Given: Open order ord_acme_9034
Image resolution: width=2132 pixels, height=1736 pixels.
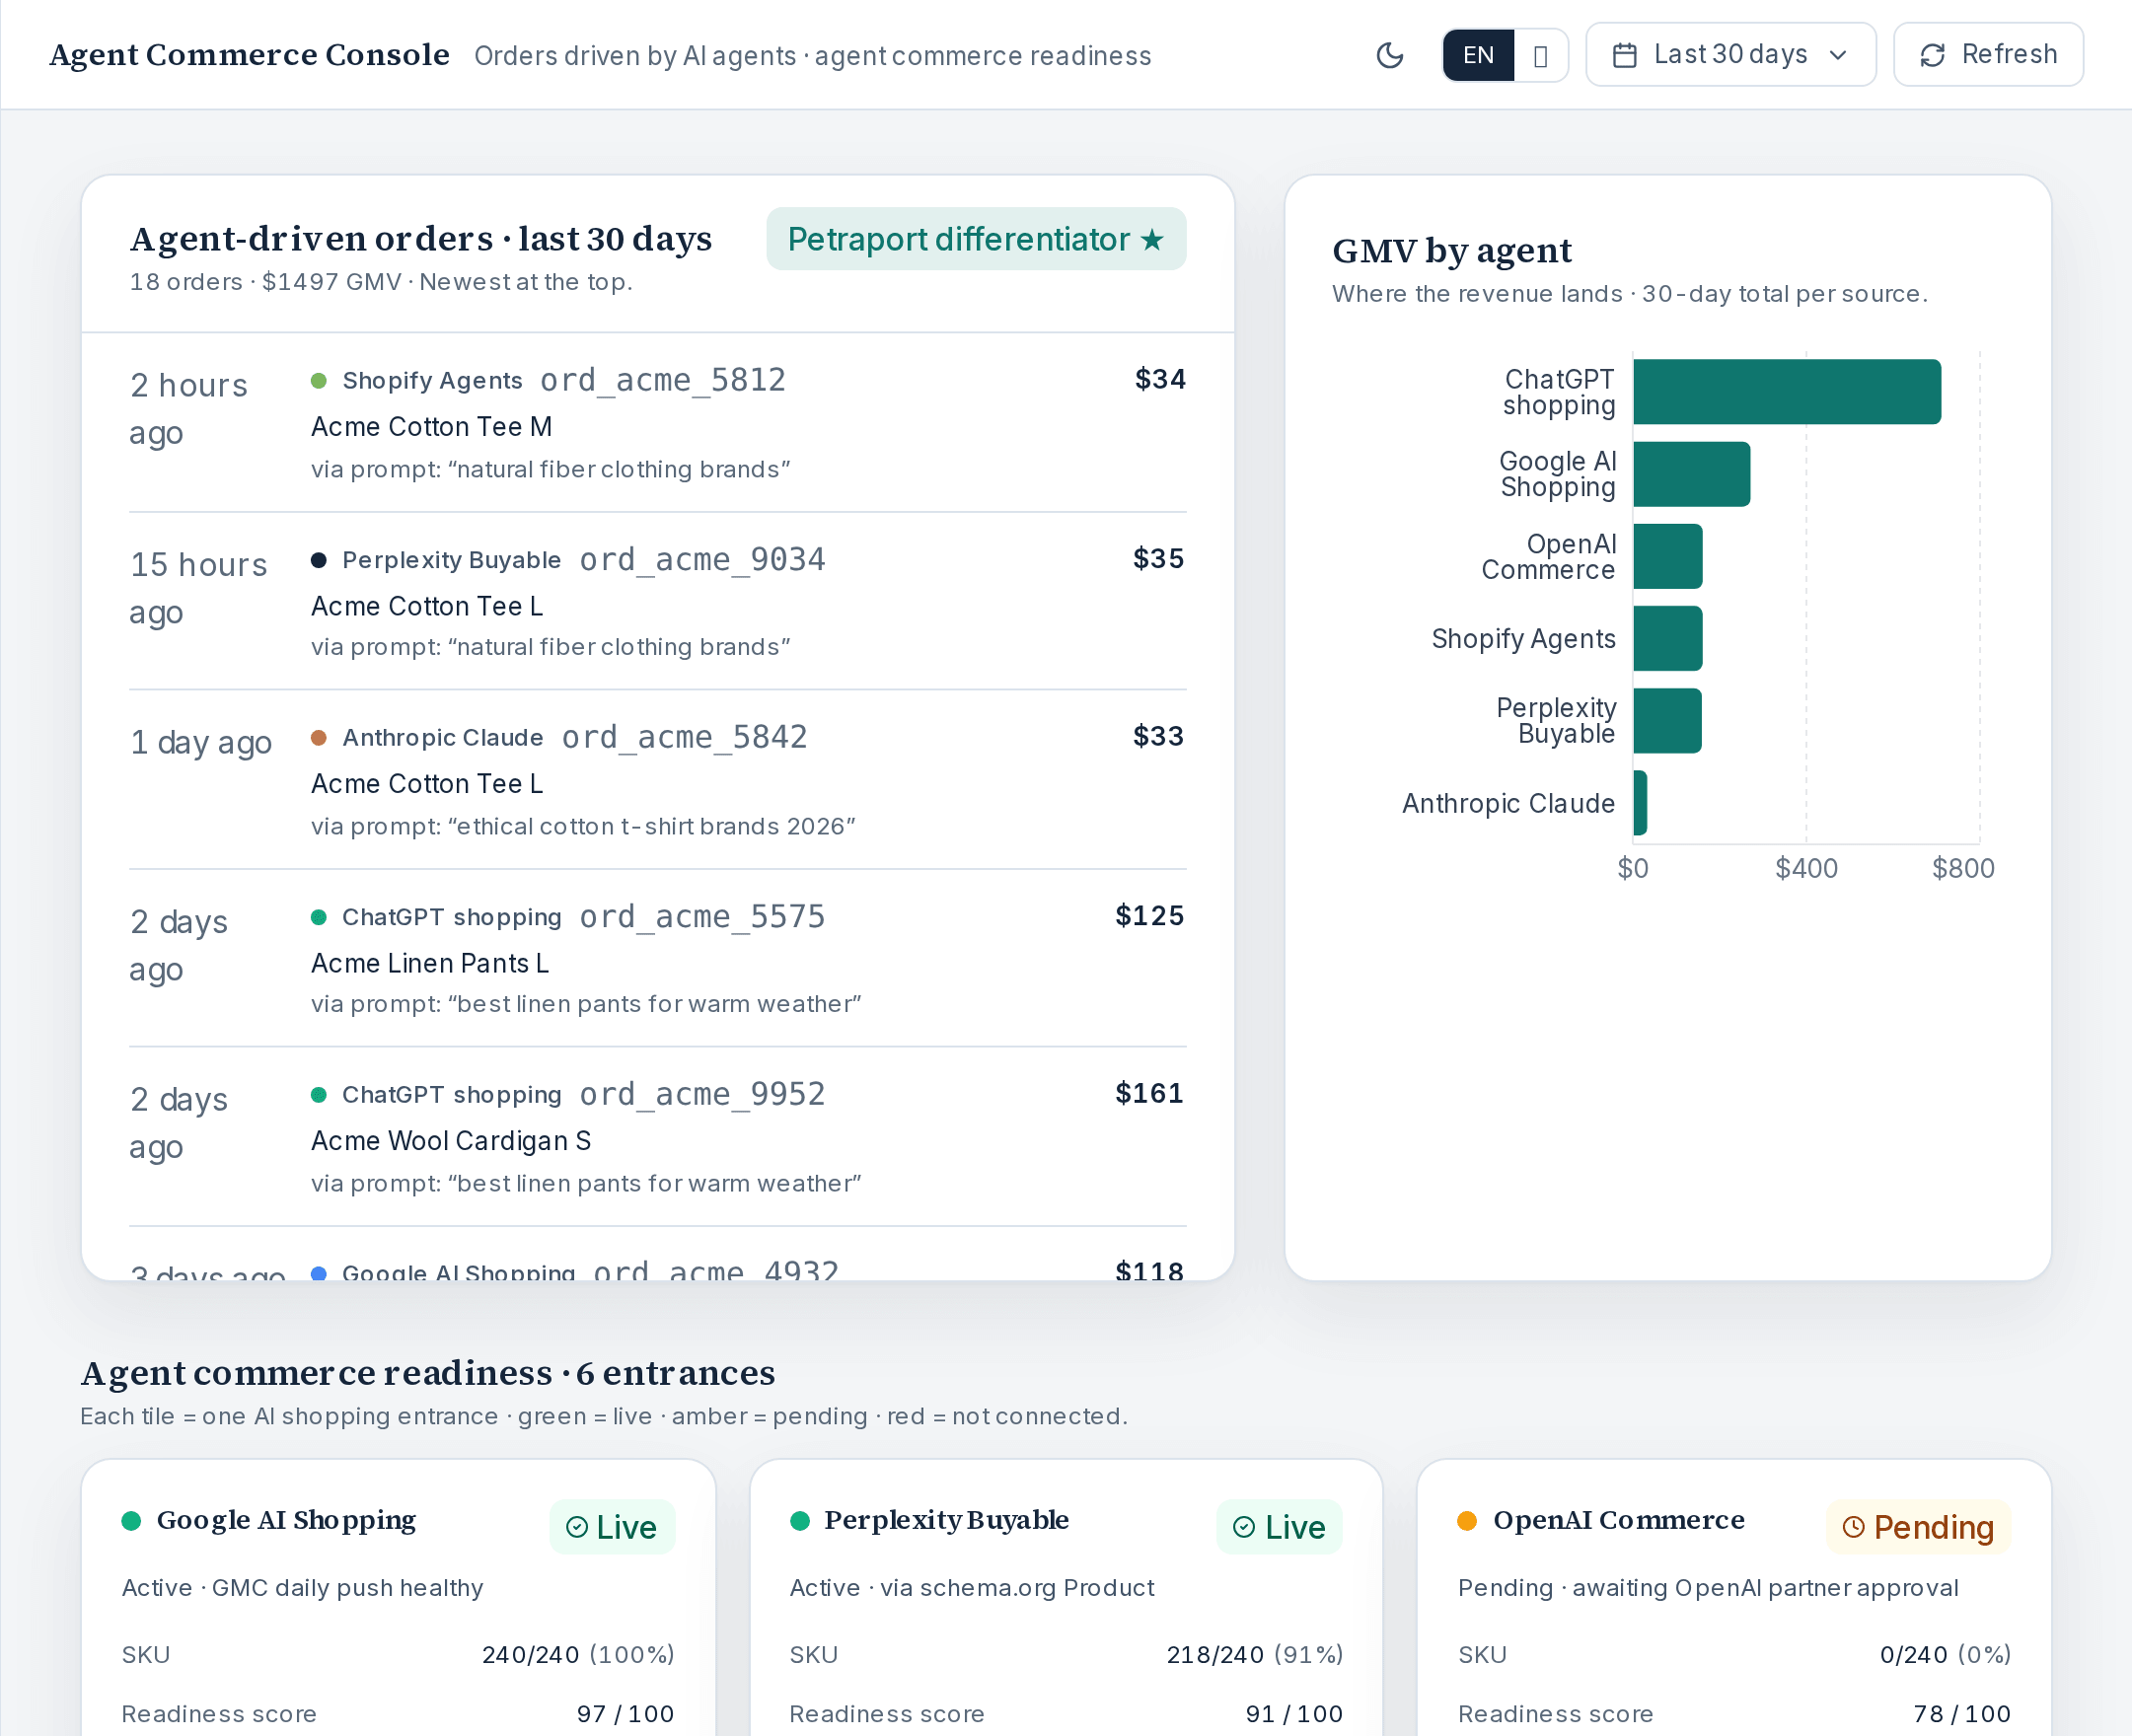Looking at the screenshot, I should [702, 559].
